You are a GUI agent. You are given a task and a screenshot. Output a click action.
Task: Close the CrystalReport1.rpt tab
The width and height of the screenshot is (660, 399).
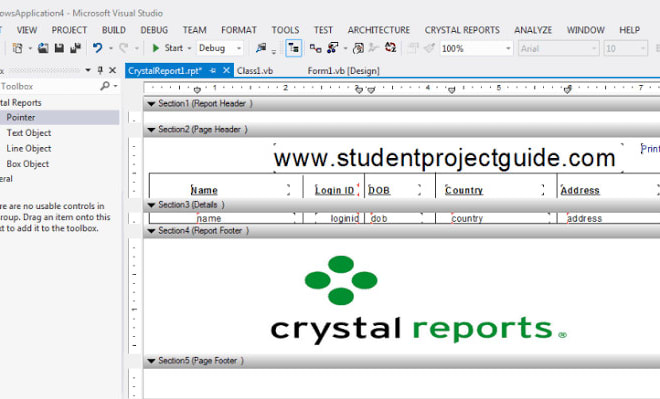(226, 70)
